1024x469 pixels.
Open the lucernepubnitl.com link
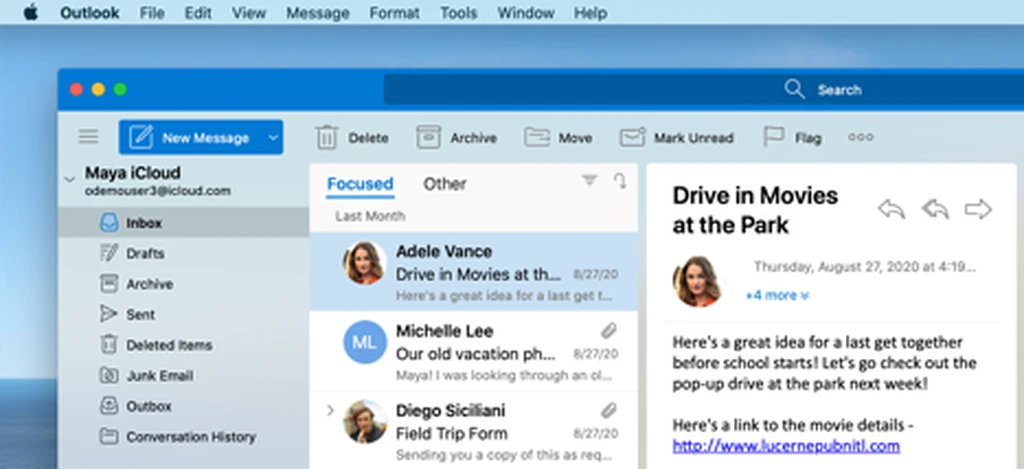click(x=786, y=446)
